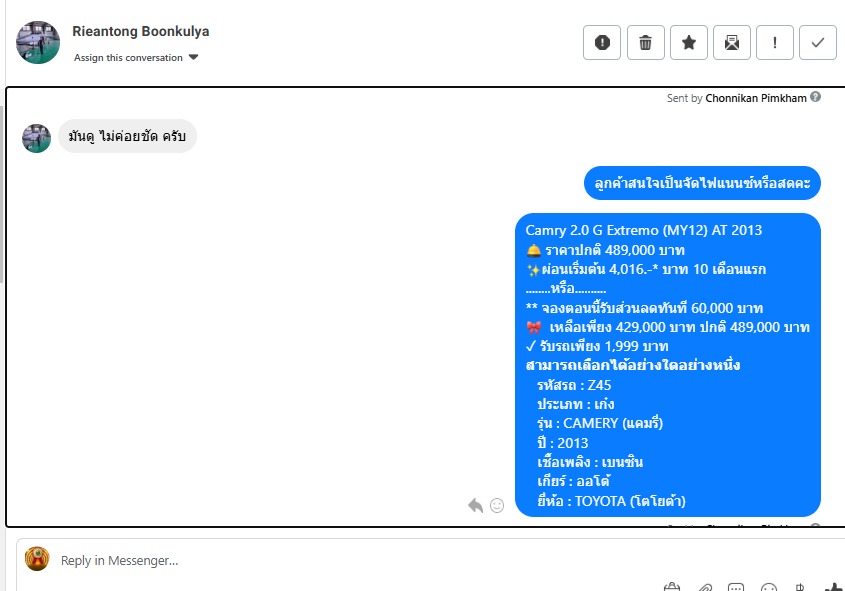React to the Camry message with smiley icon
845x591 pixels.
click(x=497, y=505)
